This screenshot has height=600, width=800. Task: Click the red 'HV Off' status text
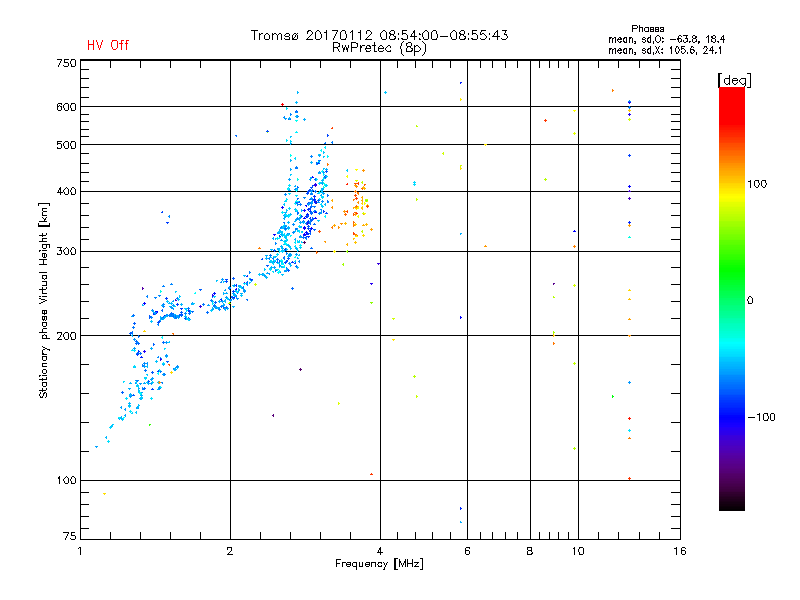click(108, 45)
